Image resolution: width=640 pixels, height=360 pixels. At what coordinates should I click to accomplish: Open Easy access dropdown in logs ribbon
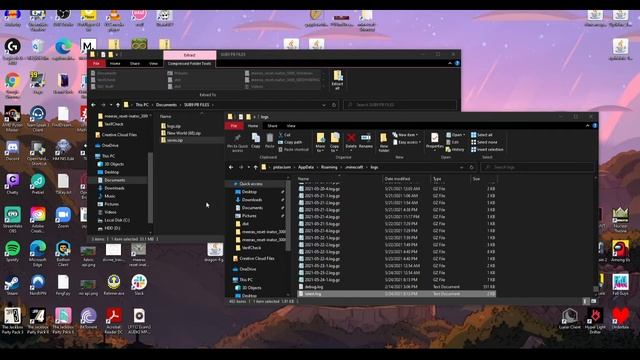407,142
